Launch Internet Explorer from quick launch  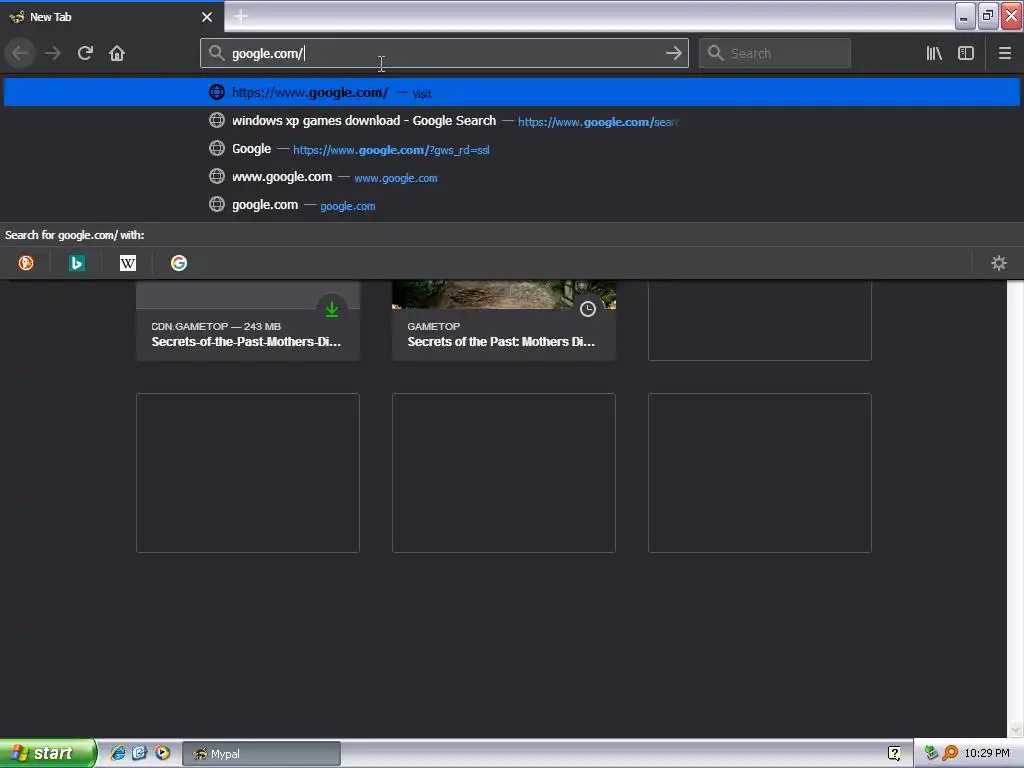(118, 753)
